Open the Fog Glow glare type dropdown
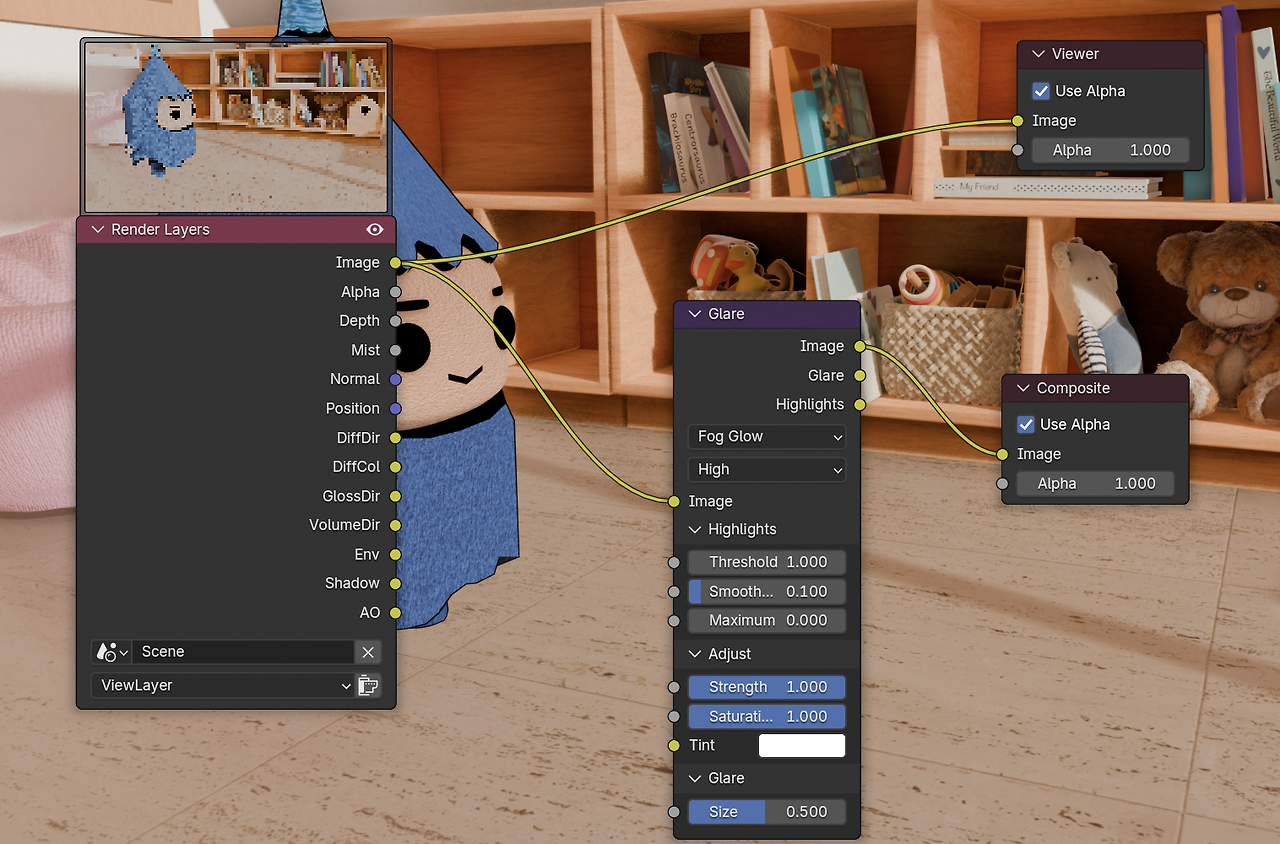 (767, 437)
